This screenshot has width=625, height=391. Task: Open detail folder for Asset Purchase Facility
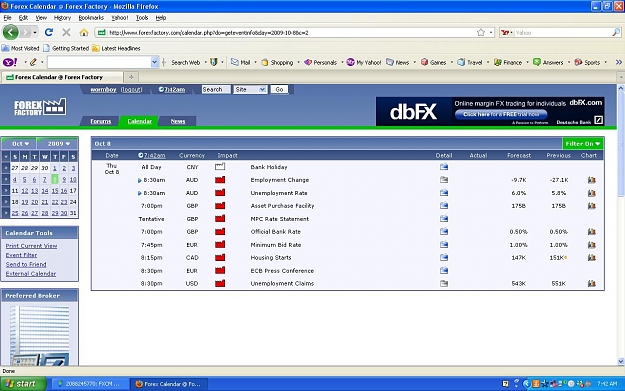click(x=444, y=206)
